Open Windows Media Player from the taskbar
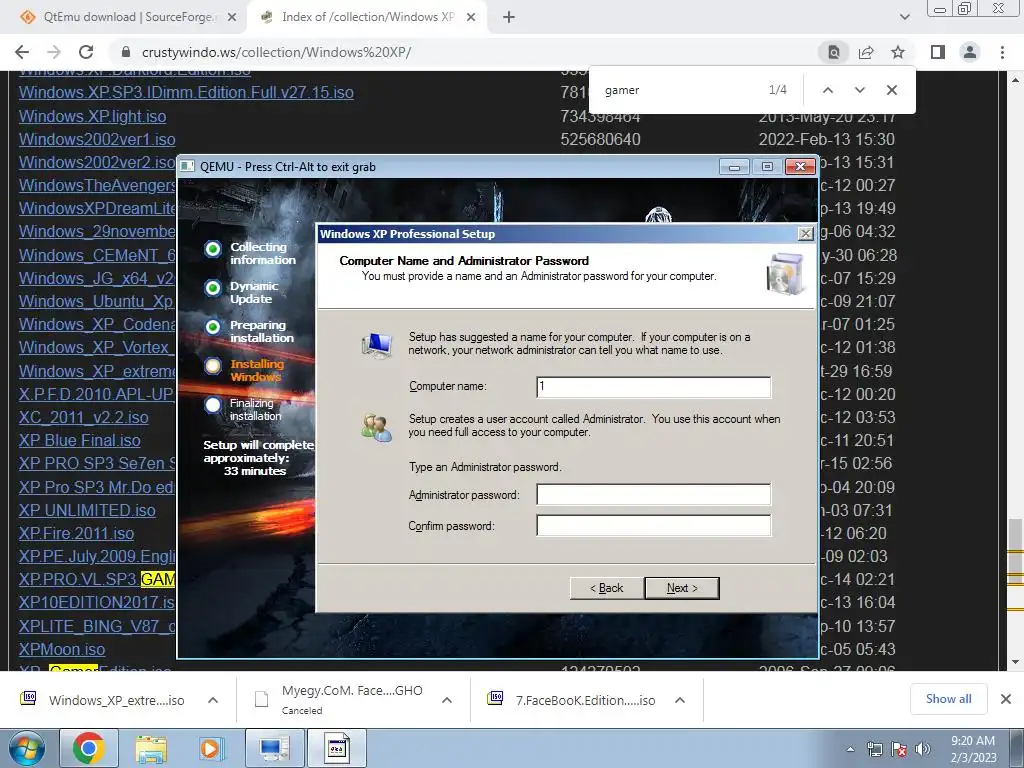This screenshot has width=1024, height=768. (212, 748)
